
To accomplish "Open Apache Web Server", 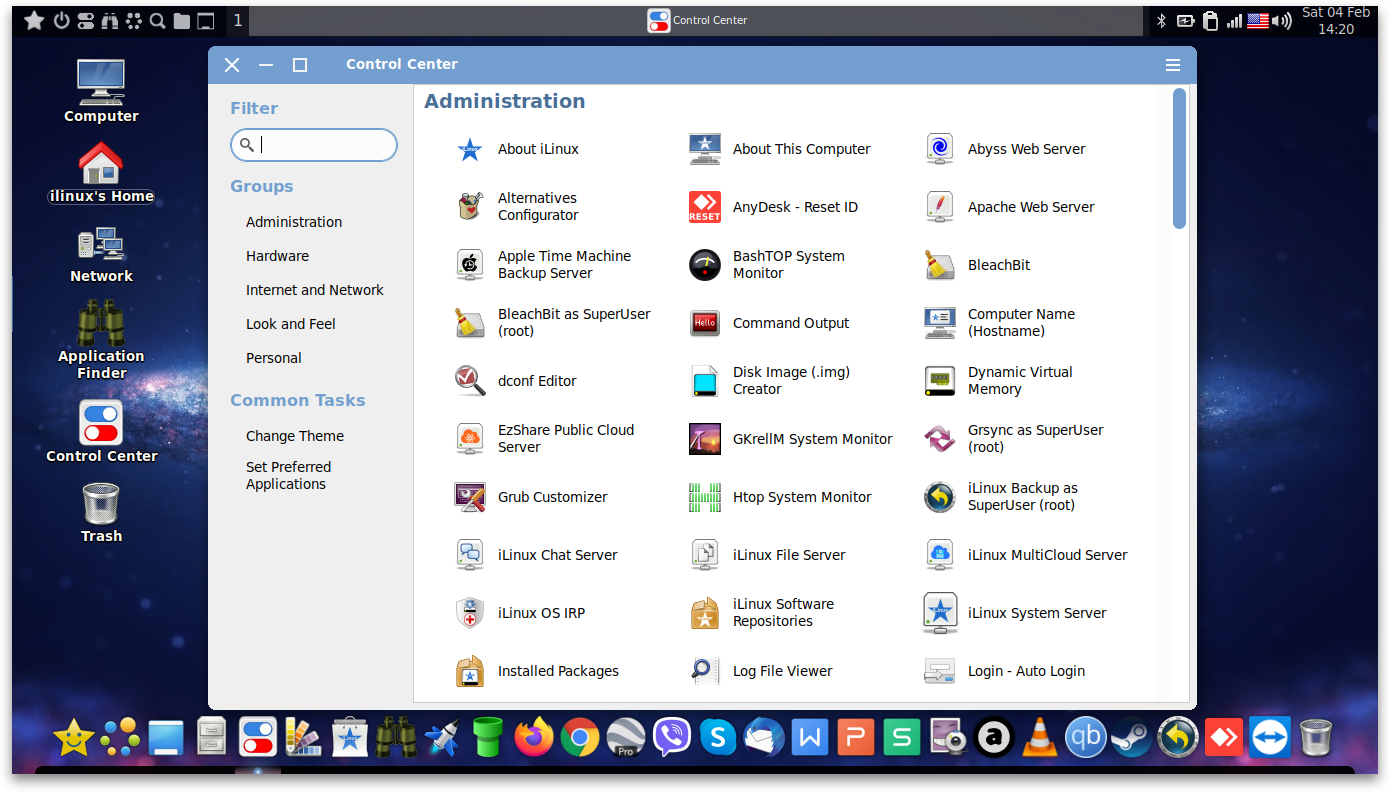I will [x=1010, y=207].
